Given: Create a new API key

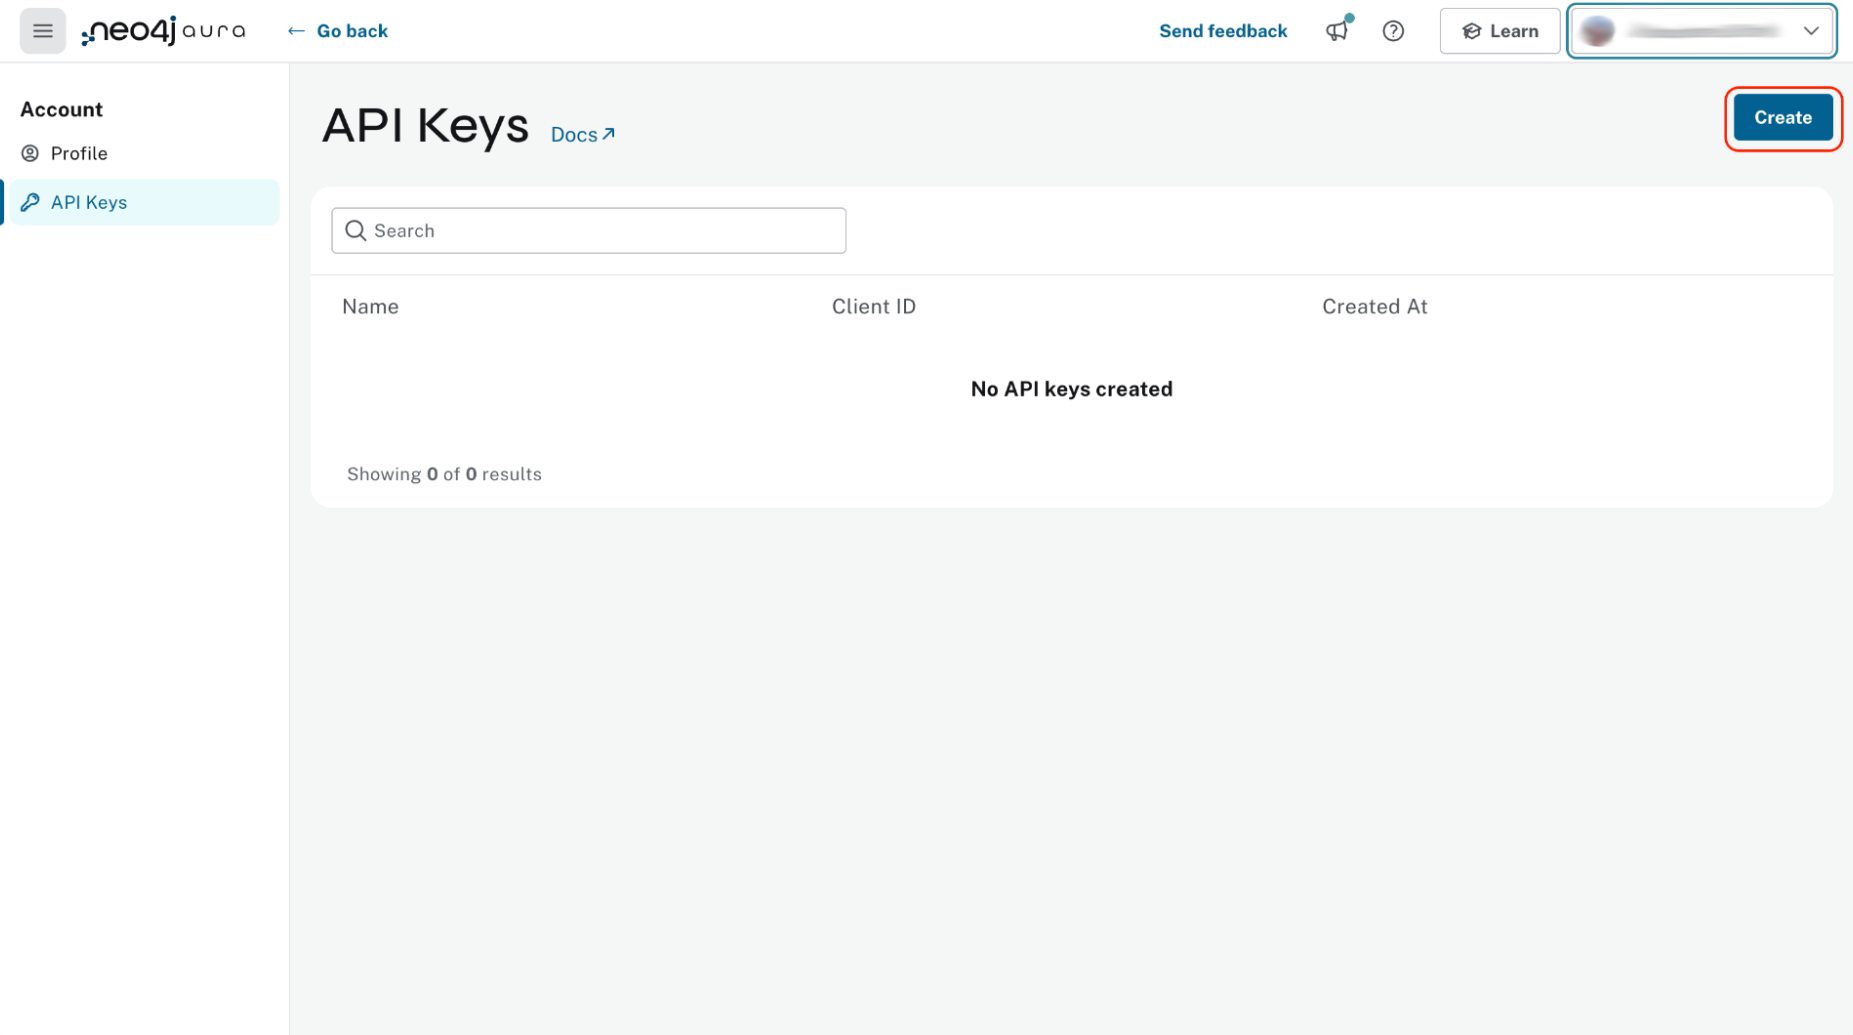Looking at the screenshot, I should (x=1782, y=118).
